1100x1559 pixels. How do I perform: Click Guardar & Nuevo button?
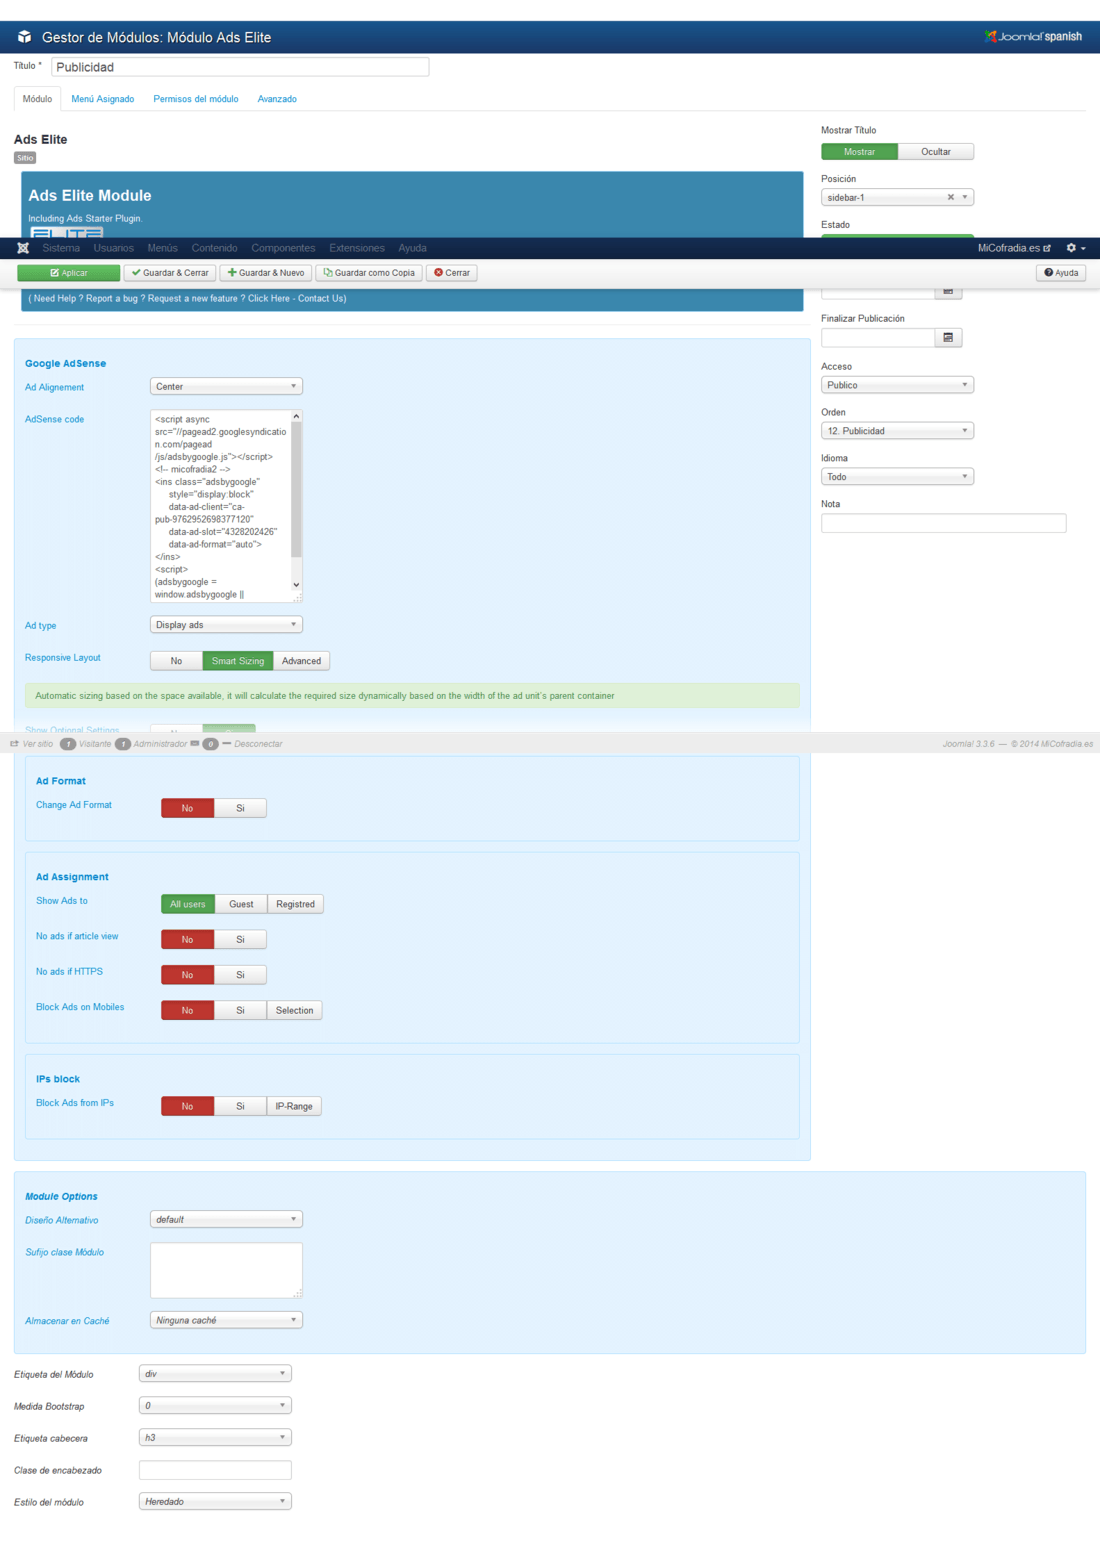(x=266, y=273)
